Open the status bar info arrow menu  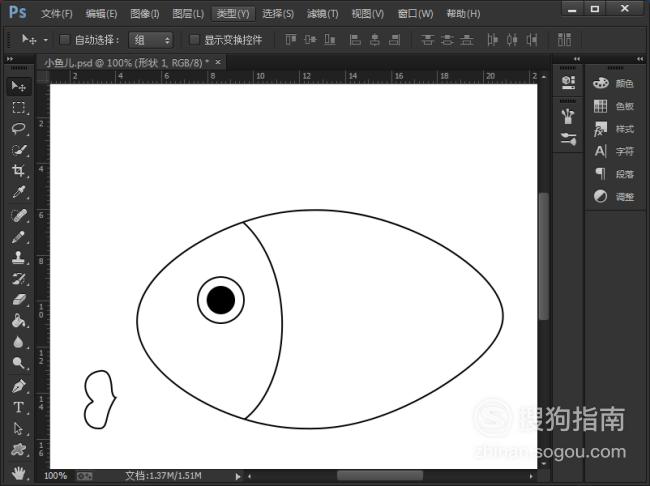coord(238,476)
